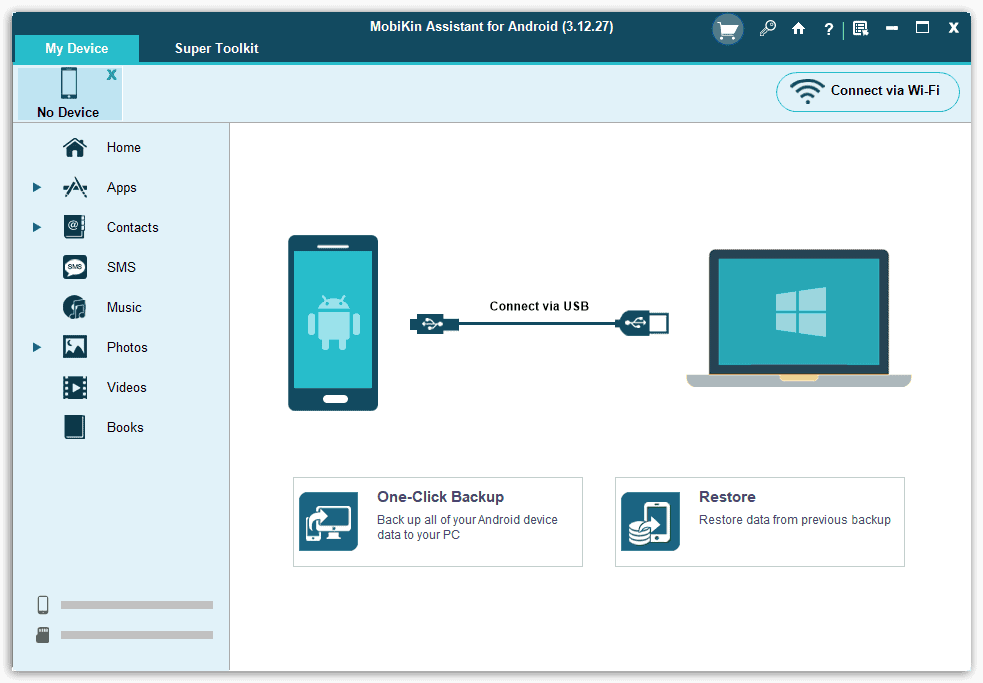Click the Contacts address book icon
Screen dimensions: 983x683
75,227
